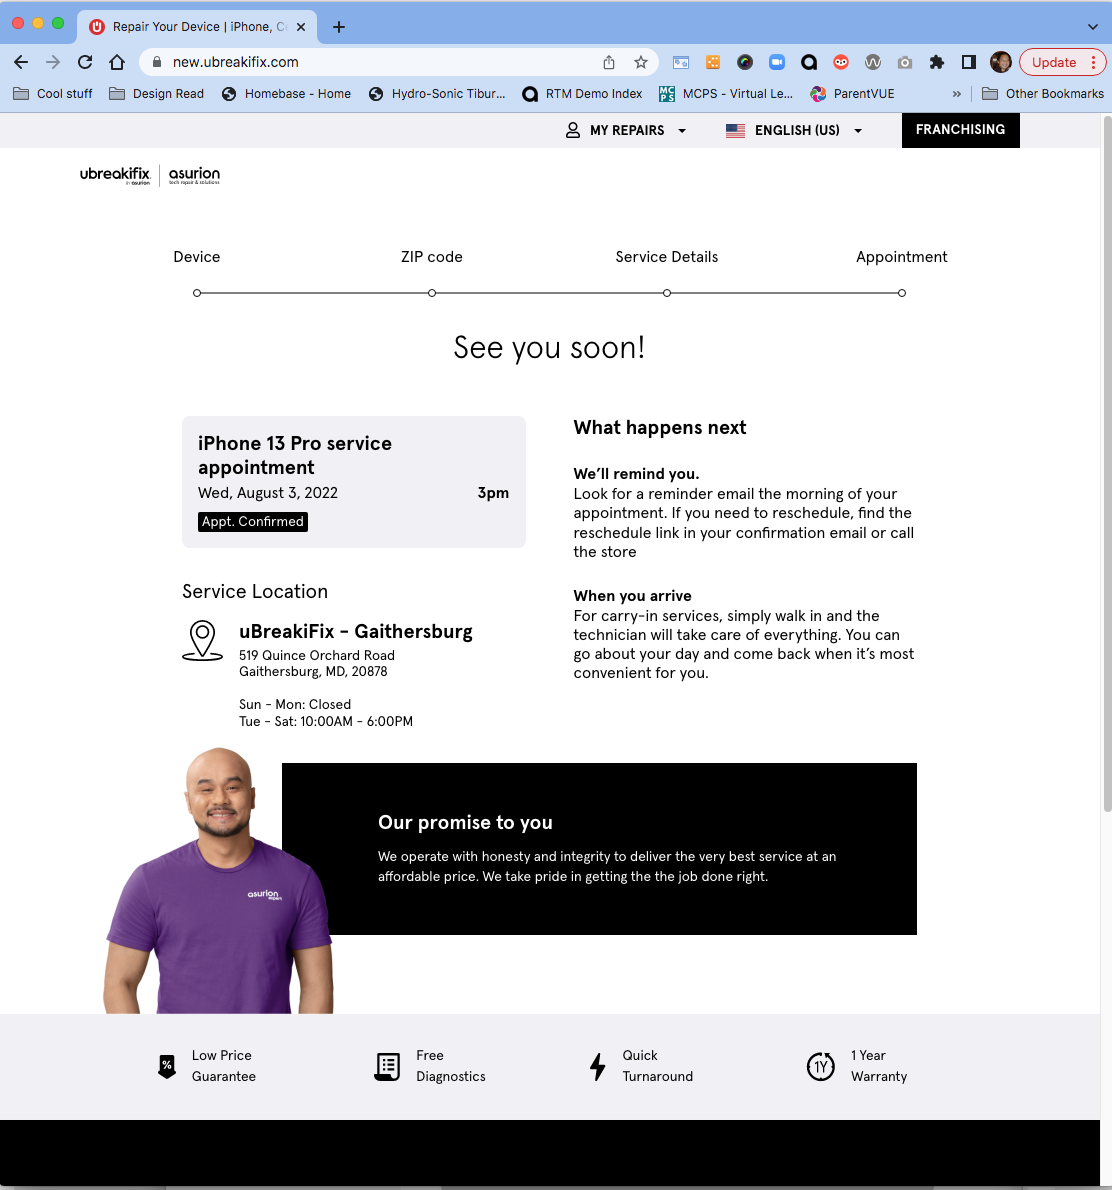Click the Tue - Sat hours line
This screenshot has height=1190, width=1112.
[326, 722]
